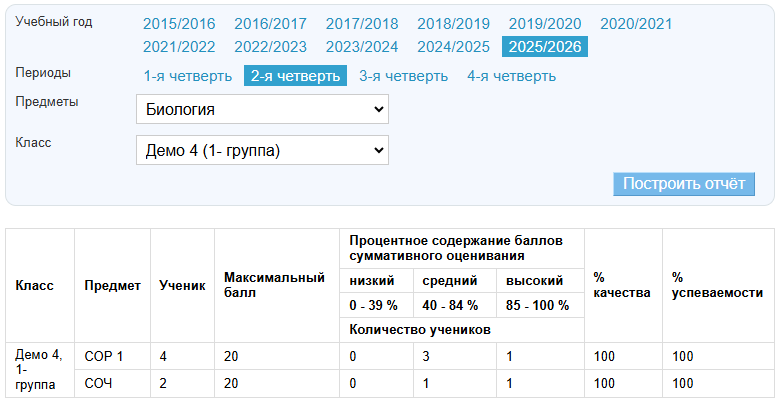
Task: Switch to the 2017/2018 school year
Action: pos(362,24)
